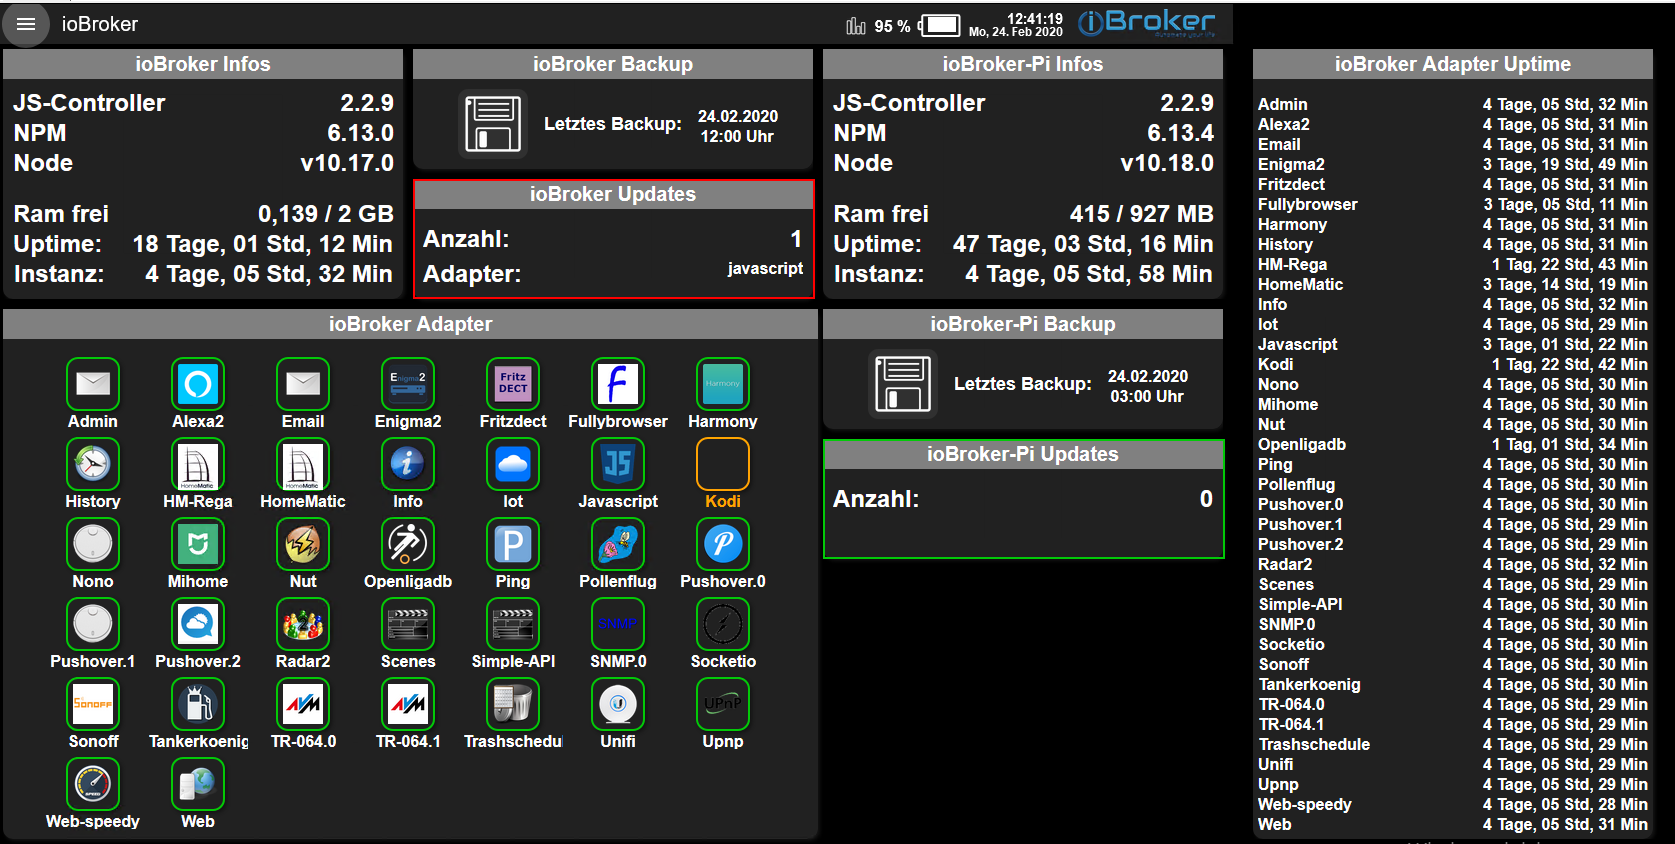Open the Info adapter icon
The image size is (1675, 844).
click(408, 464)
